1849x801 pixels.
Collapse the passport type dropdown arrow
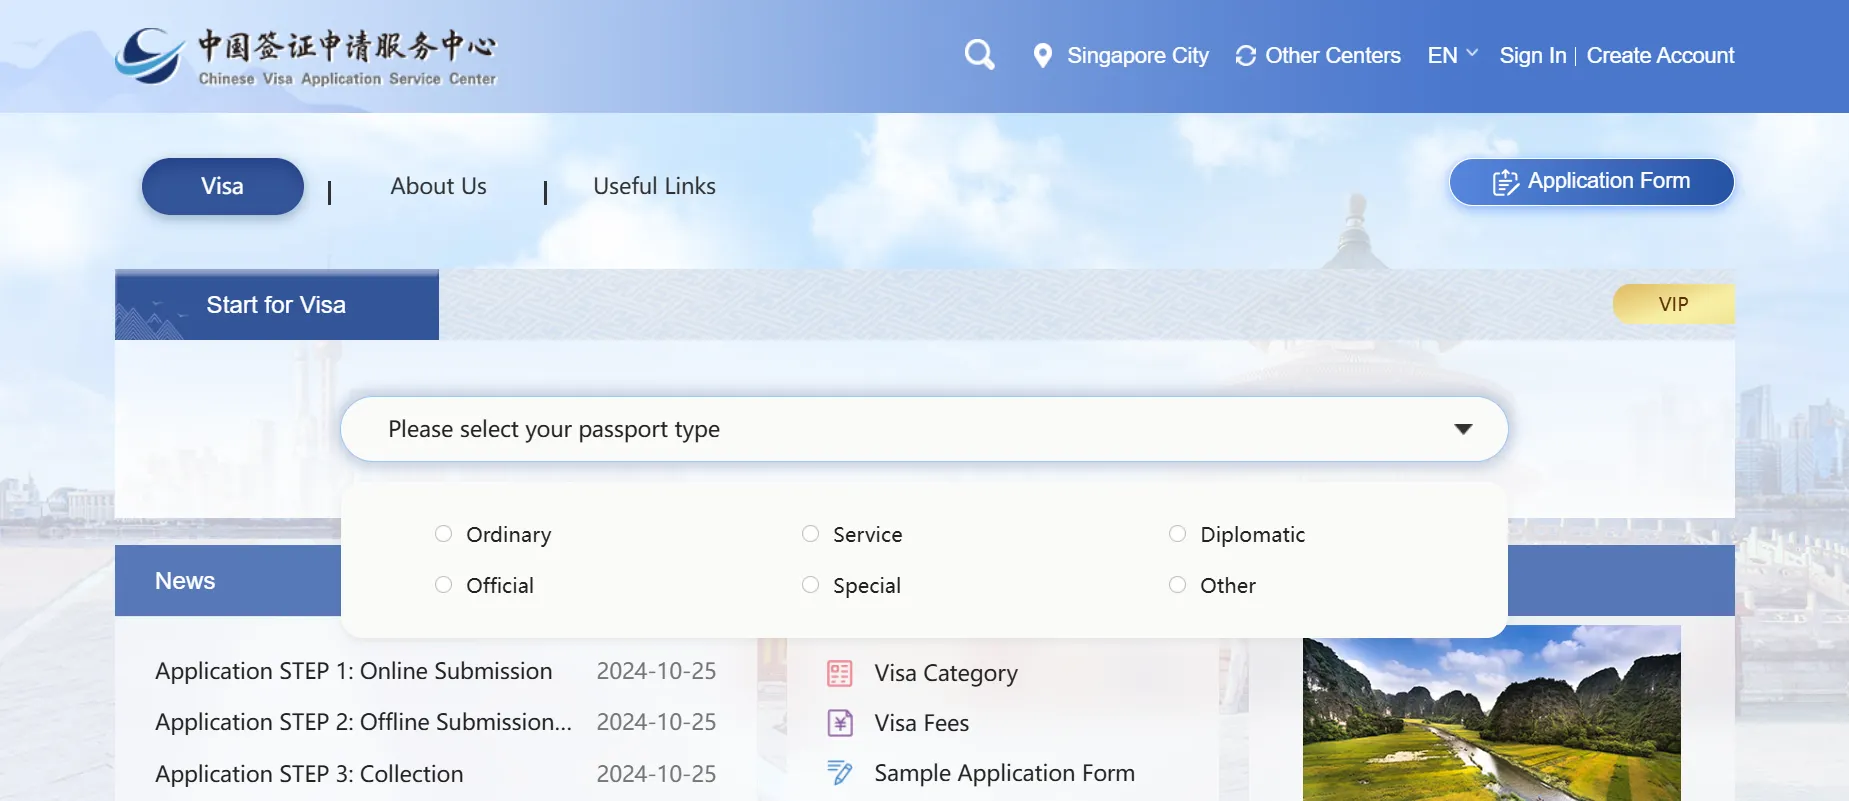pos(1463,429)
